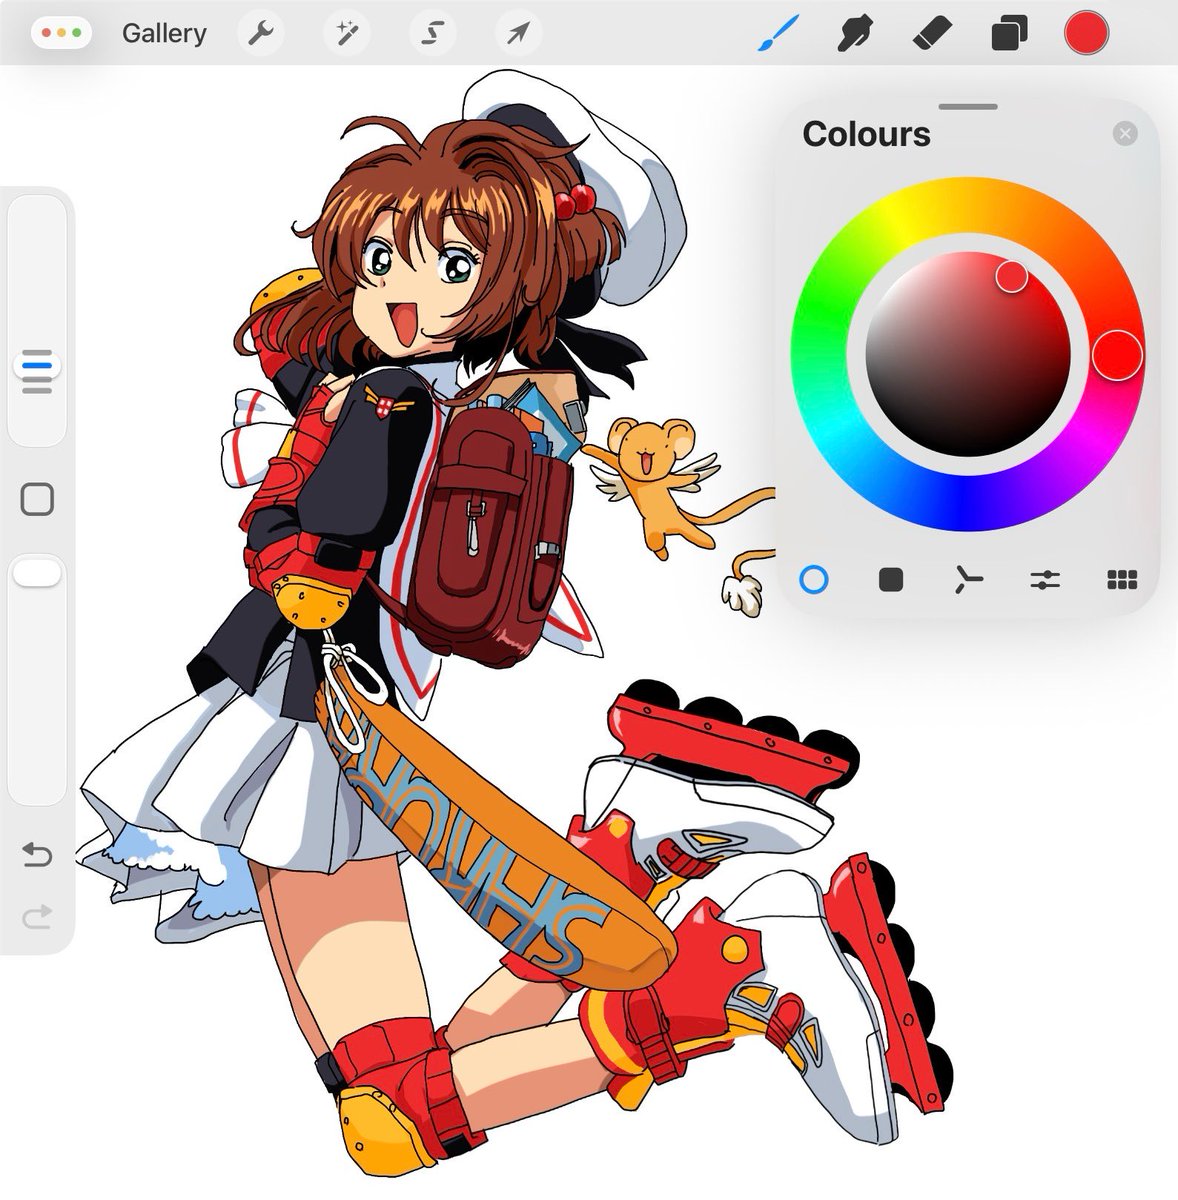Switch to Value sliders colour tab

[x=1045, y=579]
